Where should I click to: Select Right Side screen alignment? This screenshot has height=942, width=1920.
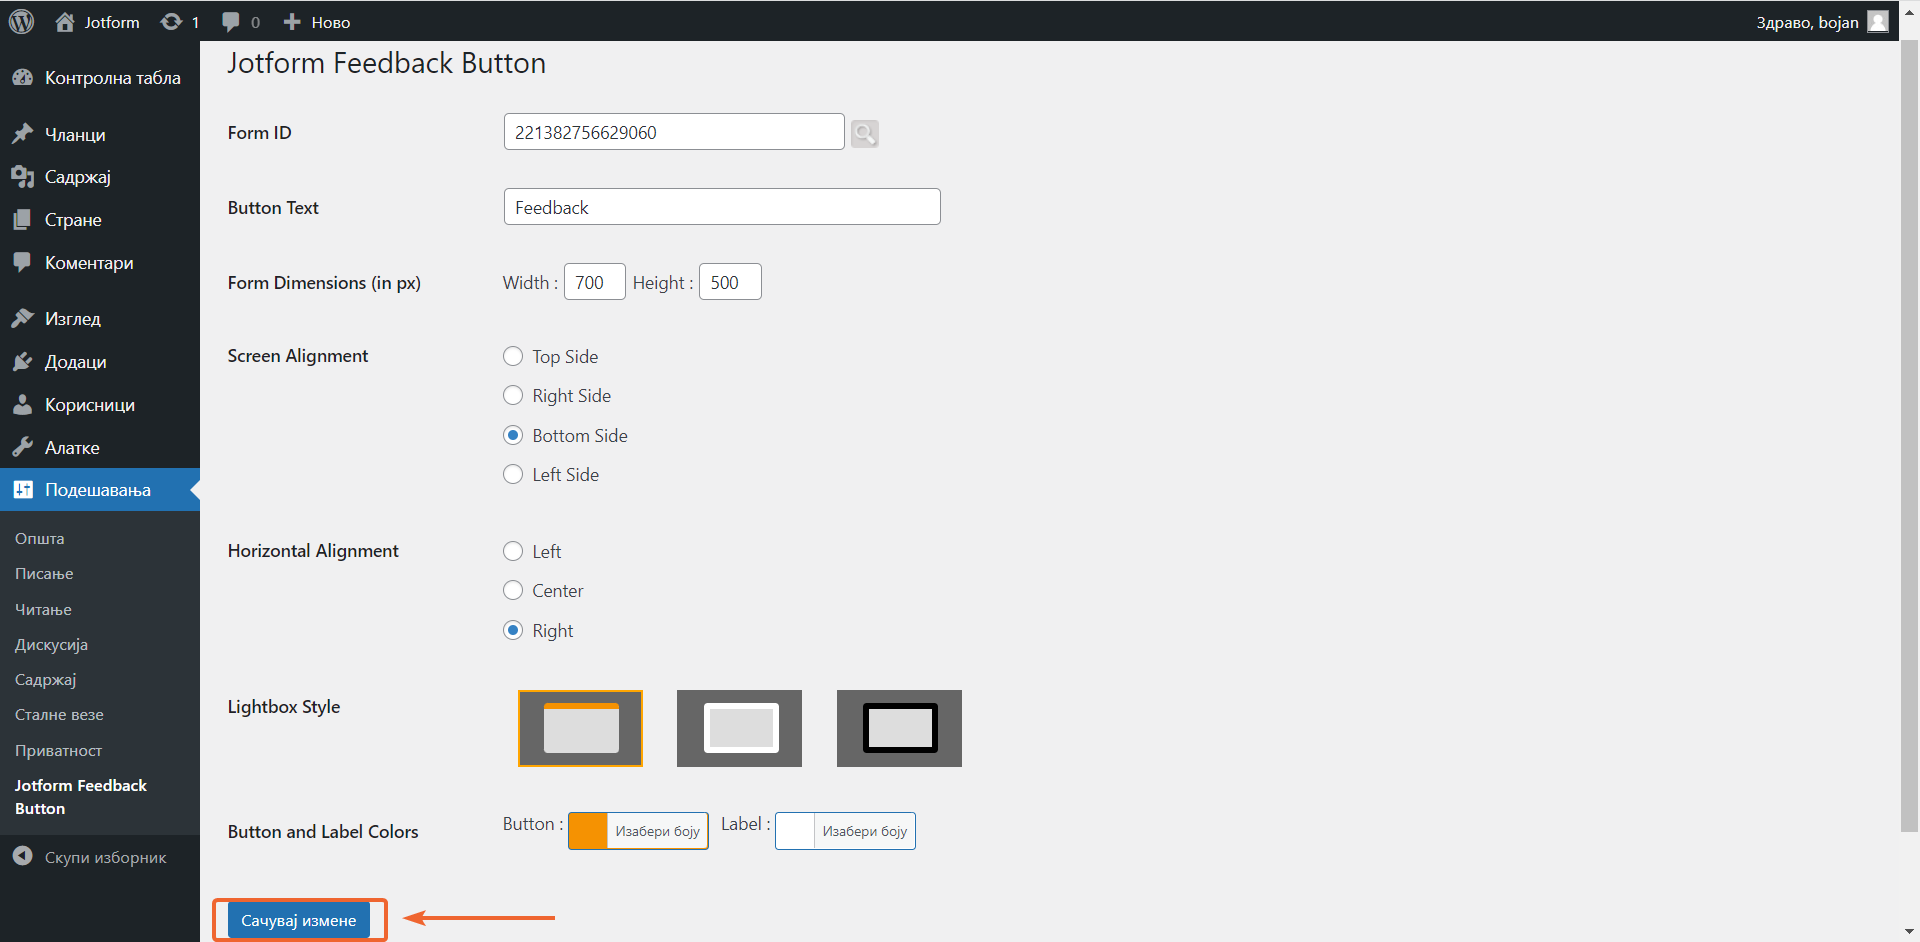coord(513,395)
